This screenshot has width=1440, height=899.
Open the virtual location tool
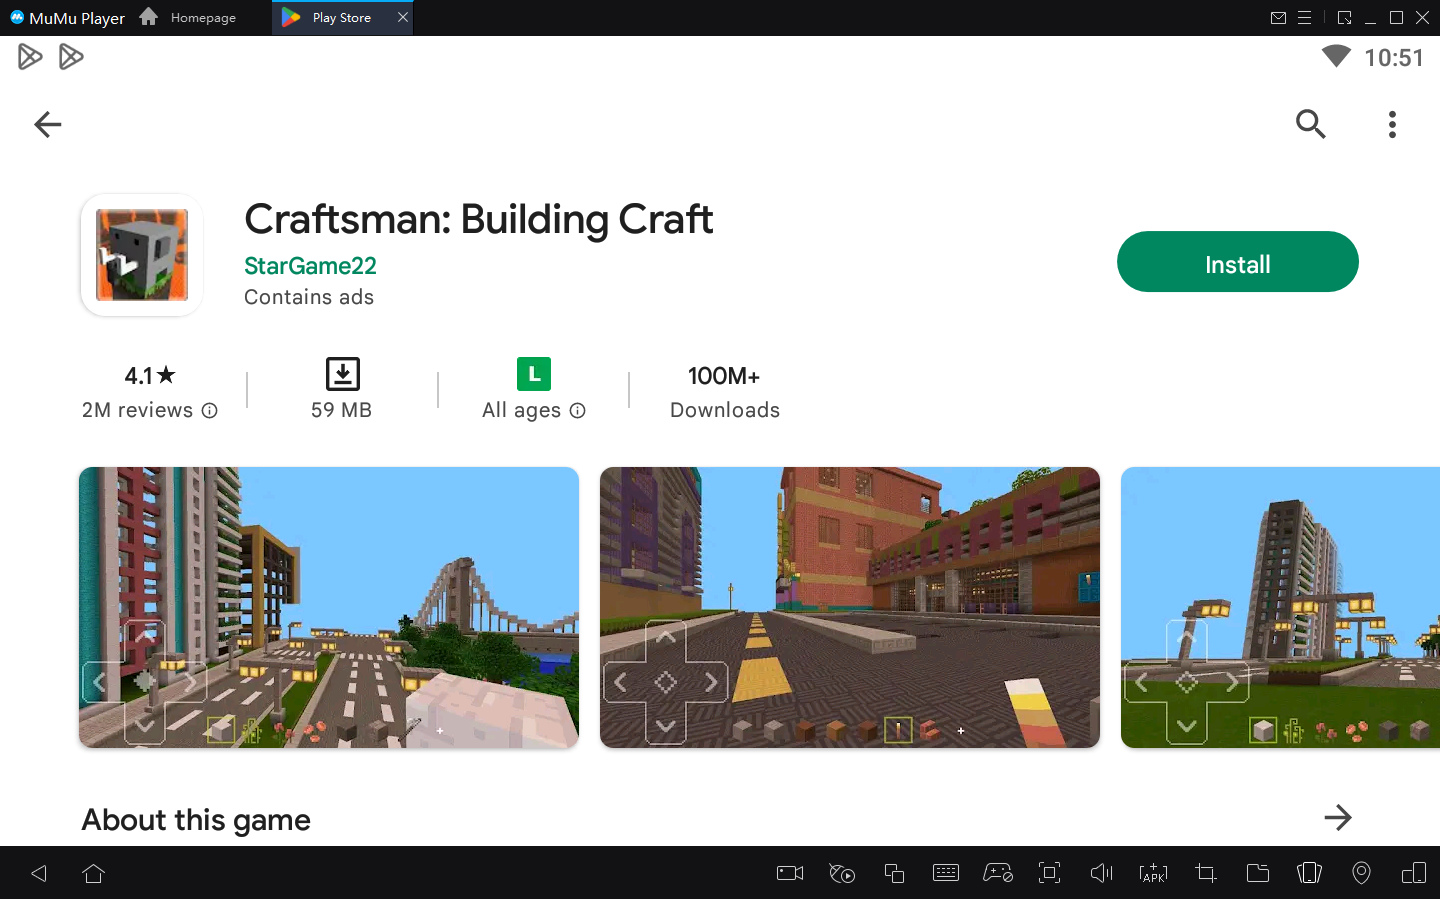[x=1361, y=872]
